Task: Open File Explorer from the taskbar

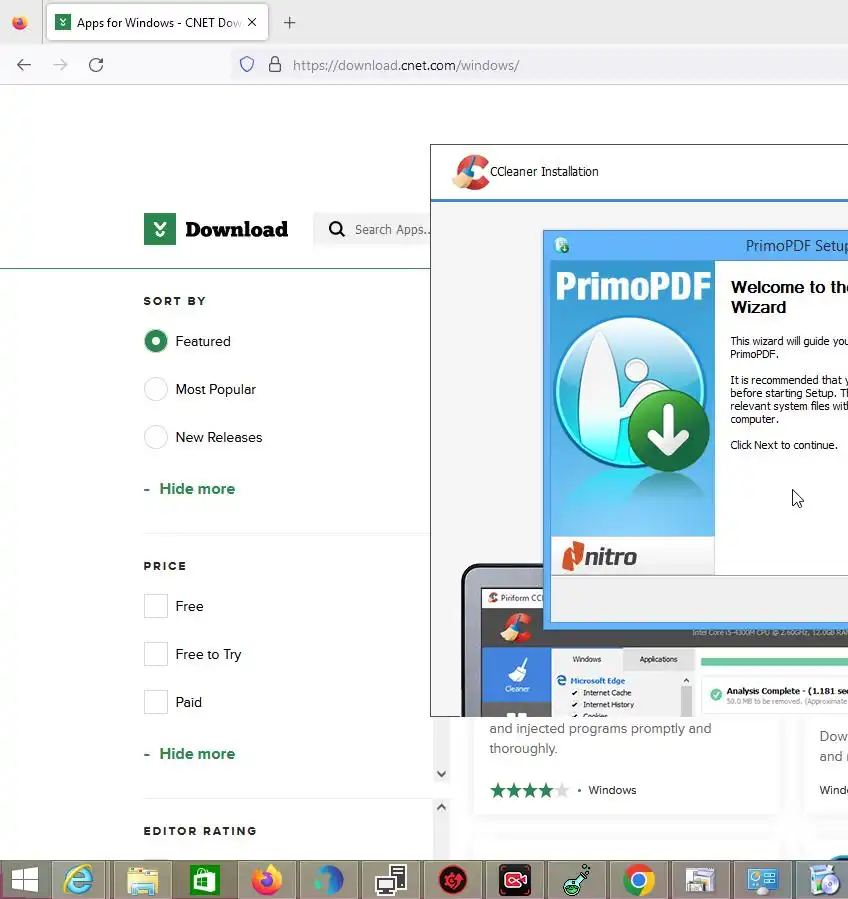Action: 142,881
